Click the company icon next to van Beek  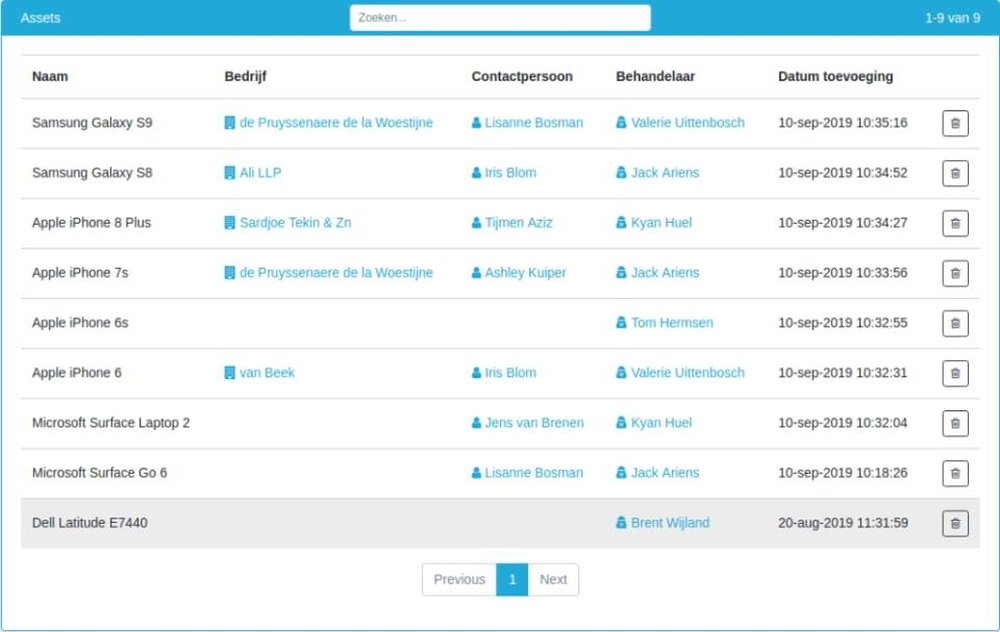point(228,373)
